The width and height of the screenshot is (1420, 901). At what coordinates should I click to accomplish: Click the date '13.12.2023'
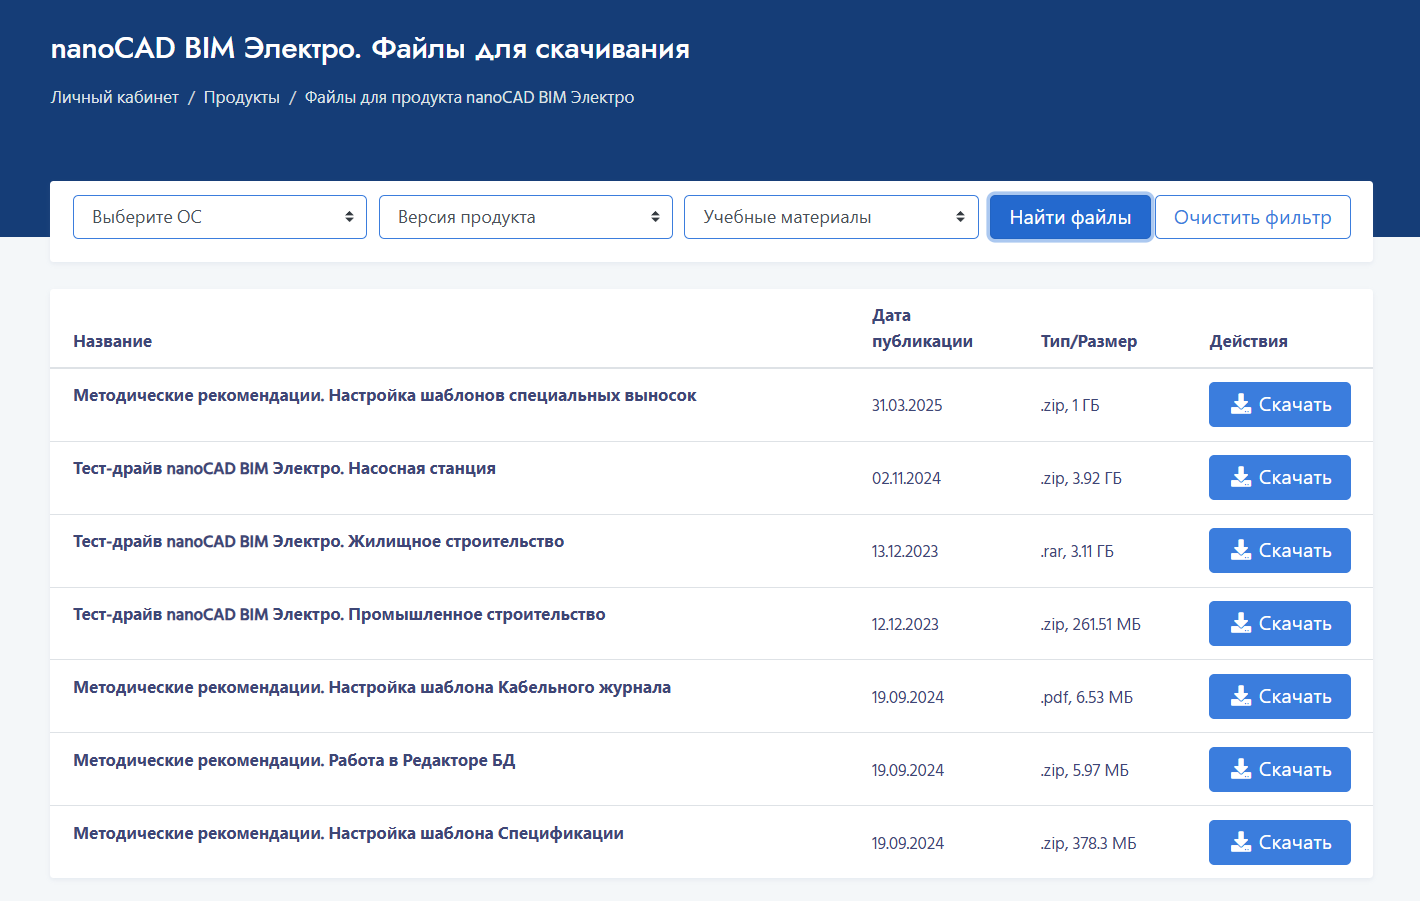click(905, 551)
